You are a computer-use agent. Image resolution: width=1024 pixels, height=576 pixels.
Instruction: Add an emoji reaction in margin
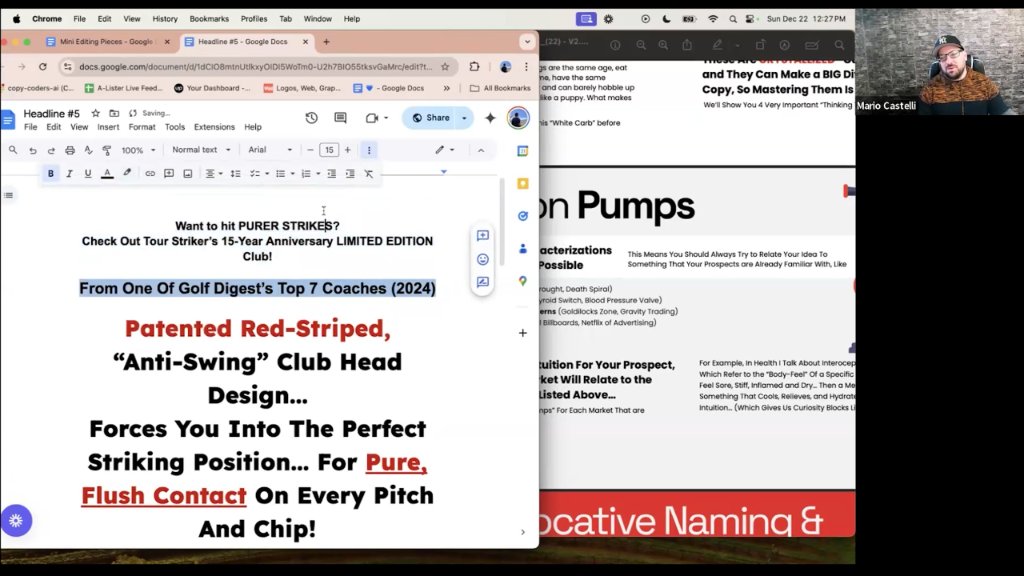click(483, 259)
